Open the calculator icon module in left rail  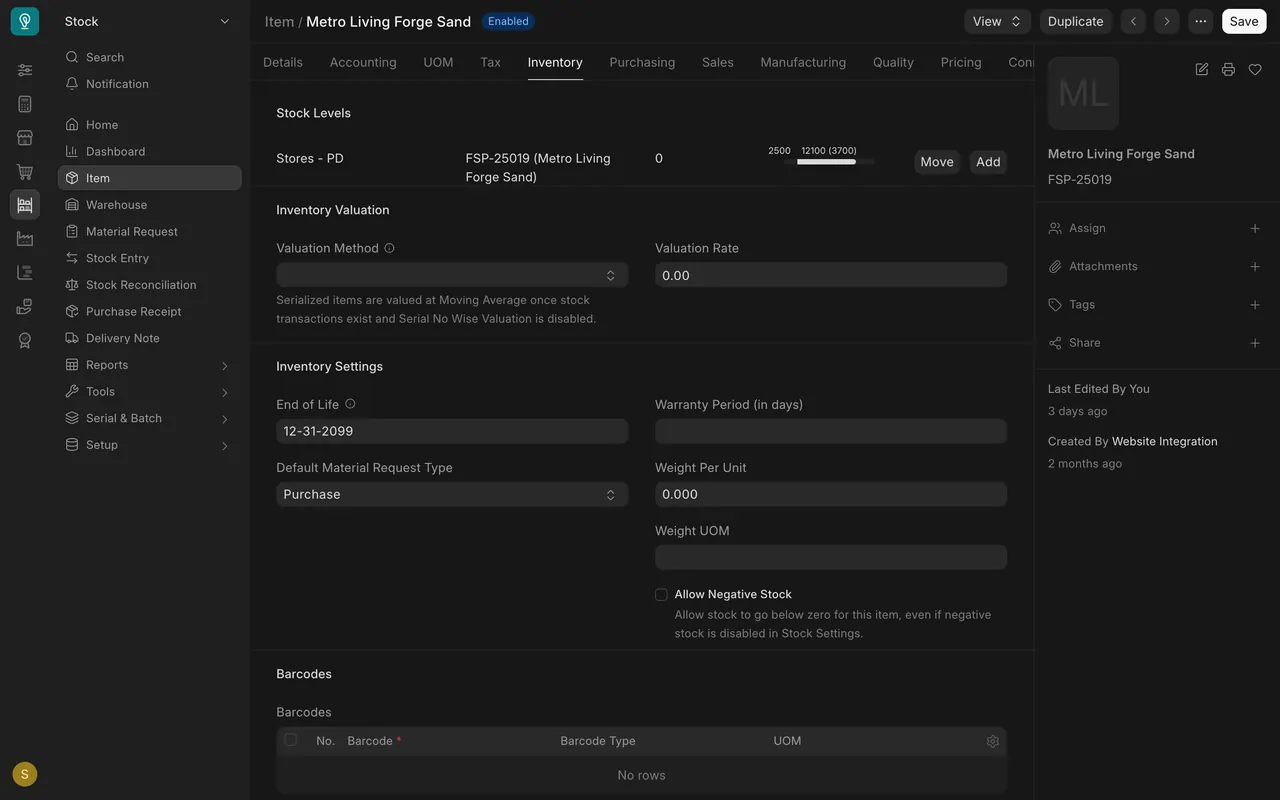tap(25, 104)
